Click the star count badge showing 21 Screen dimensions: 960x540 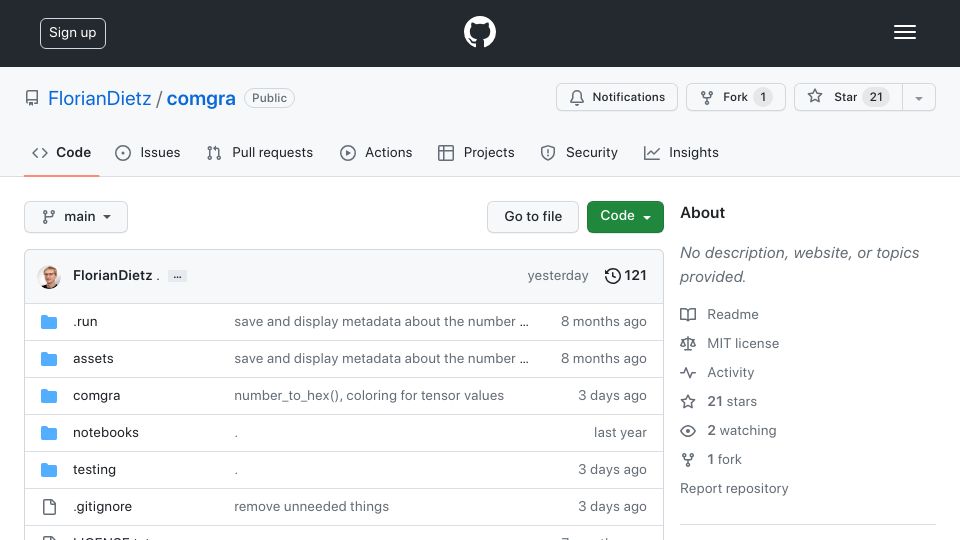pos(876,97)
